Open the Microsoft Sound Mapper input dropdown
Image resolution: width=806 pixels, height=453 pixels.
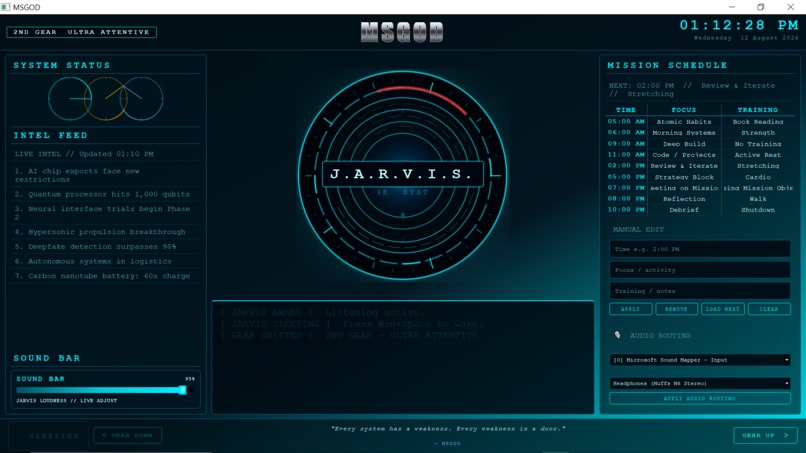click(700, 360)
